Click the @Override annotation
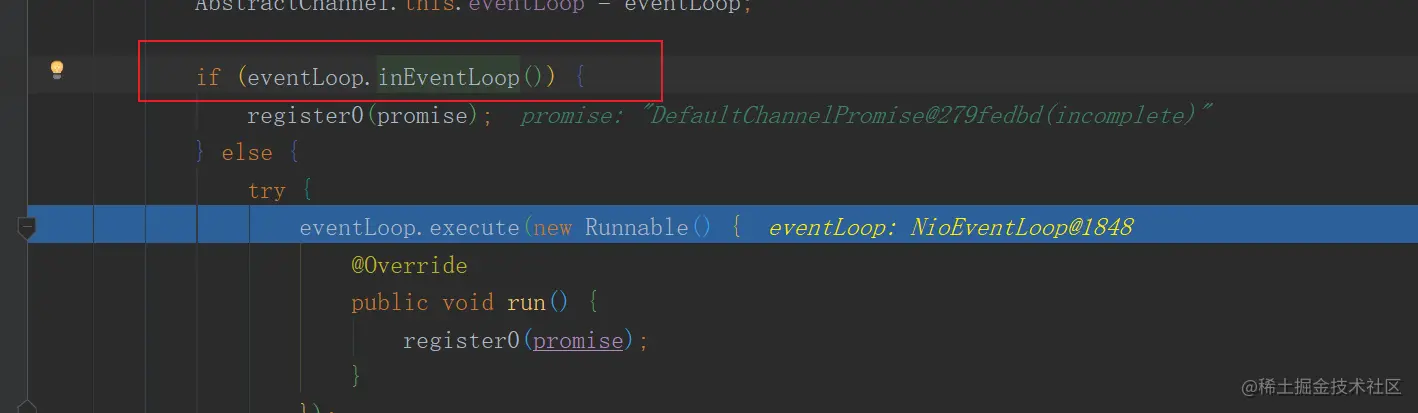 pos(409,266)
